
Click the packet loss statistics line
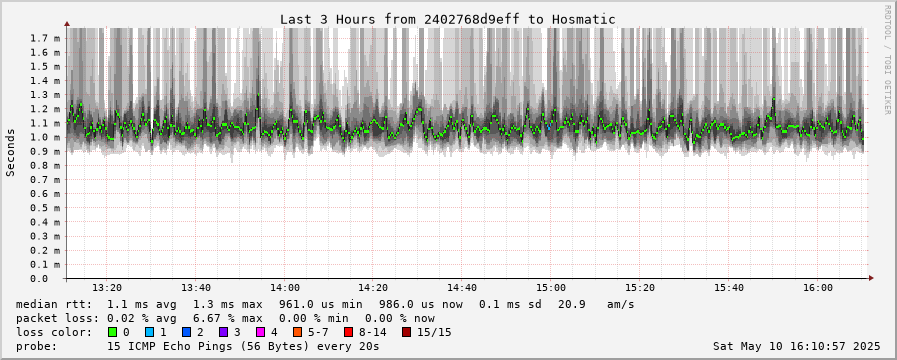(225, 318)
